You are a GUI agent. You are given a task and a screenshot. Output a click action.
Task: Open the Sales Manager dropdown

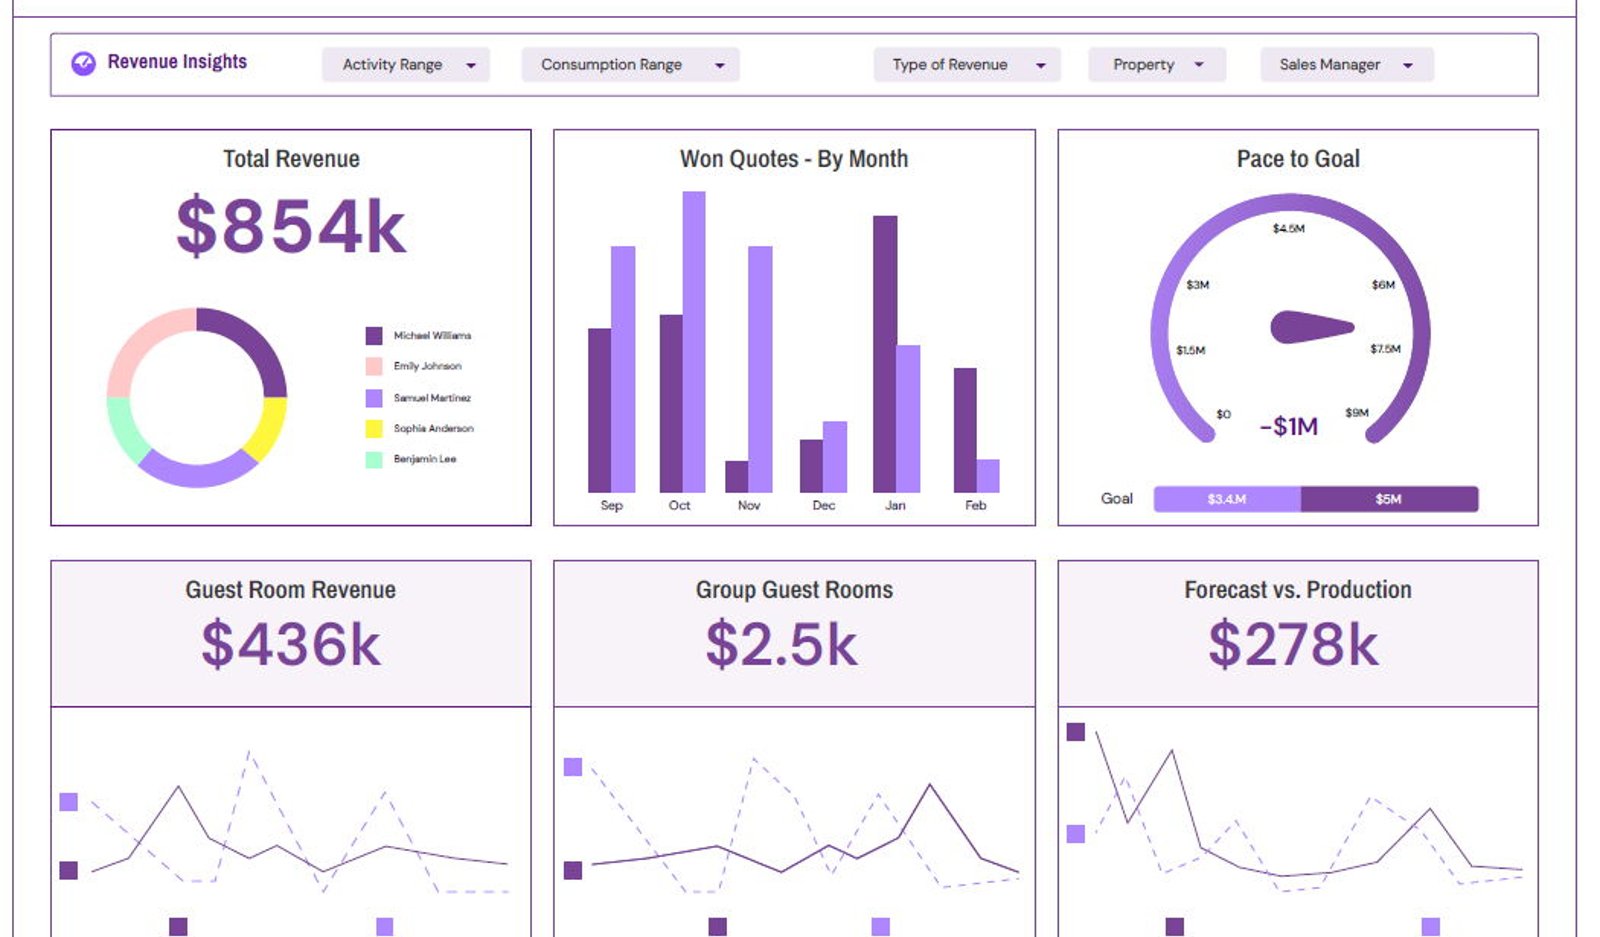pyautogui.click(x=1346, y=64)
